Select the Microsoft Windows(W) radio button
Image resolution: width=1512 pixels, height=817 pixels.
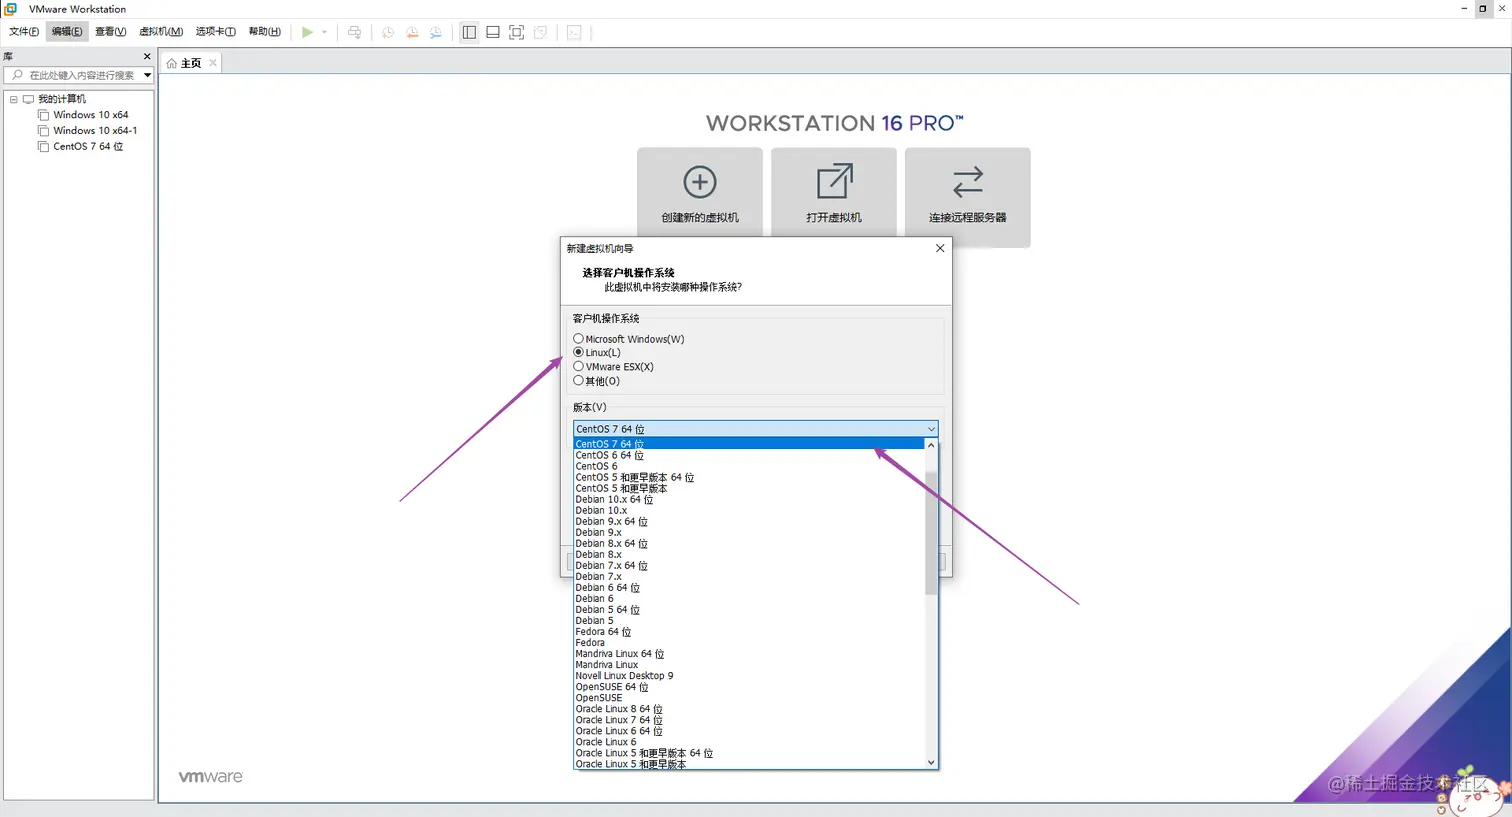point(578,339)
